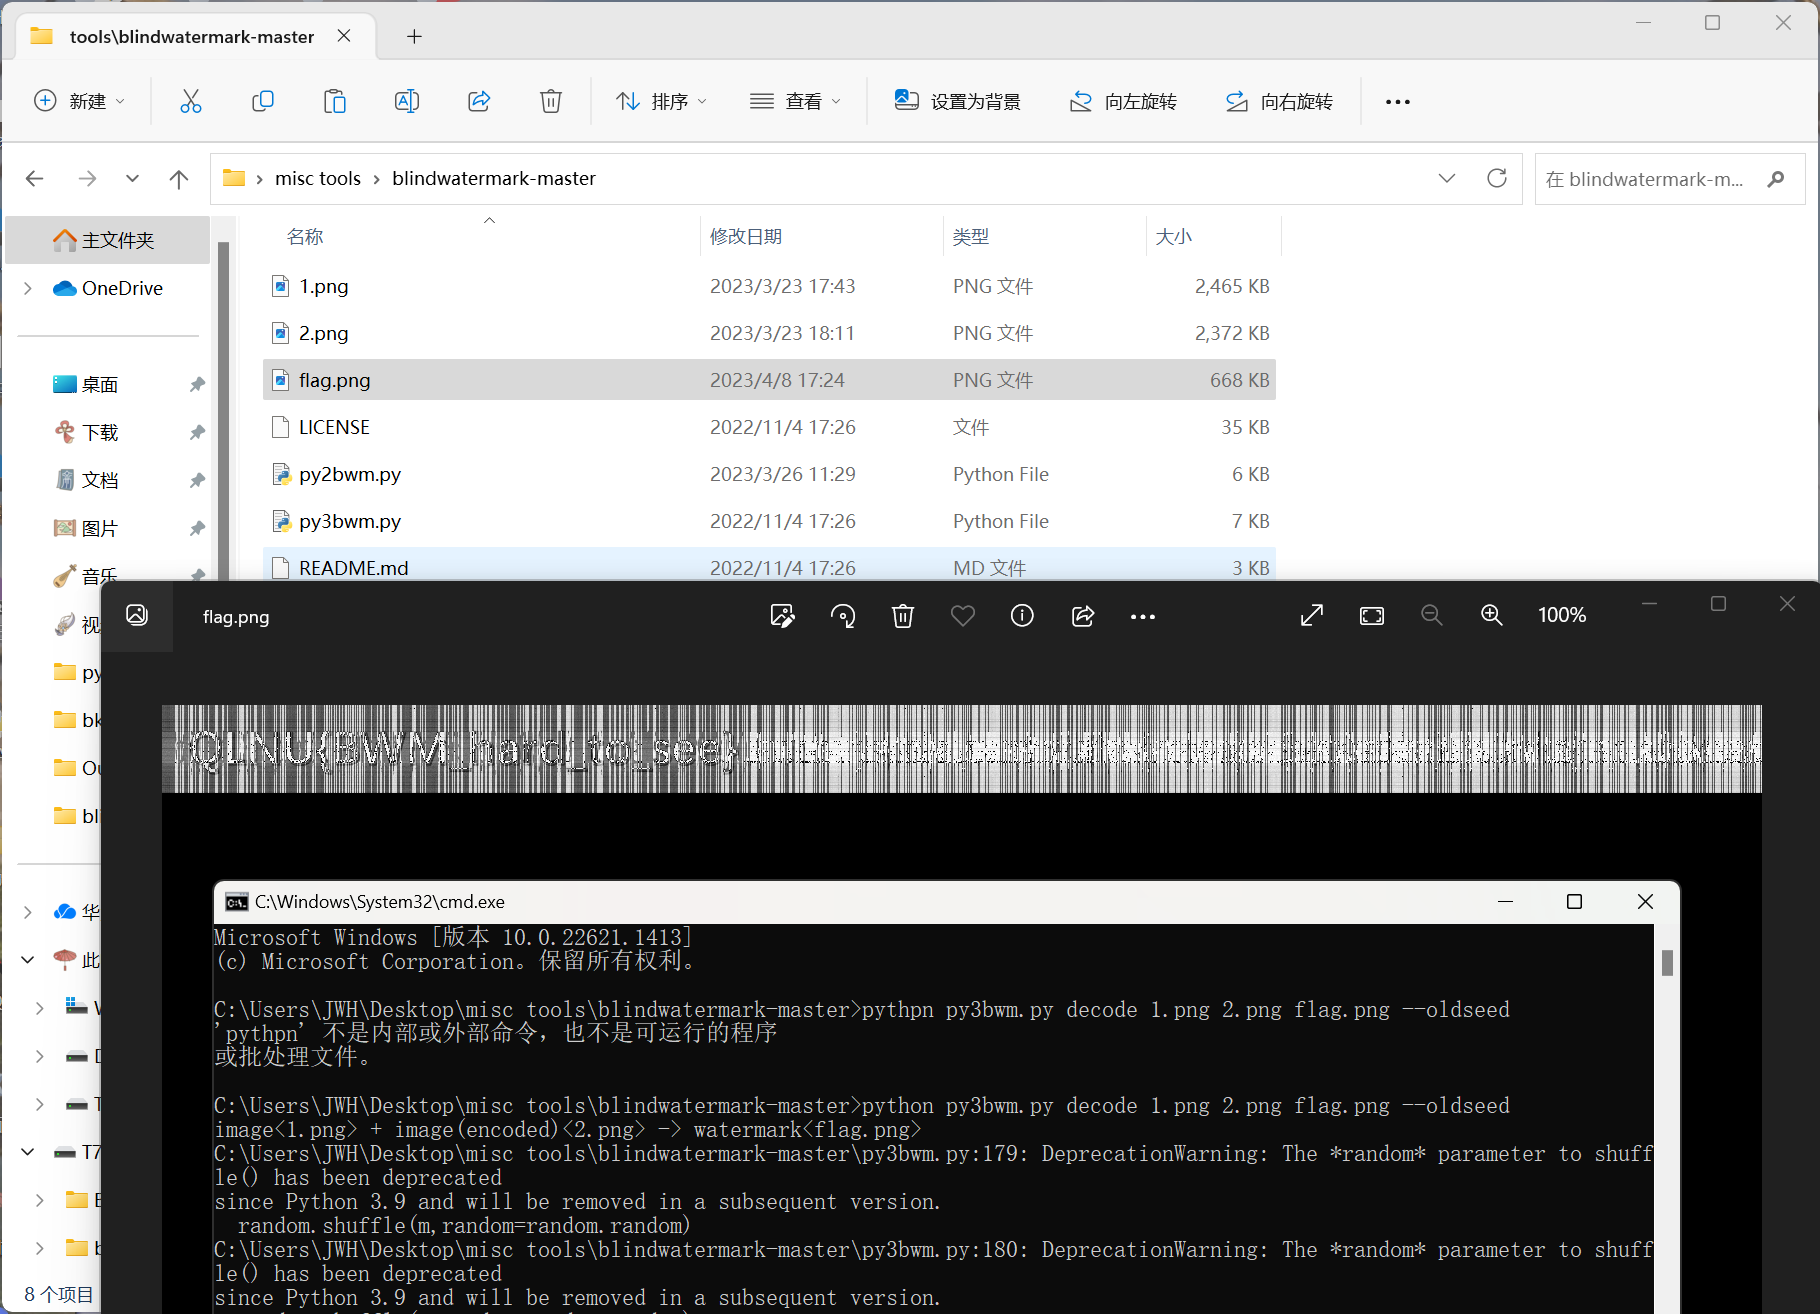Click Set as background (设置为背景)
This screenshot has width=1820, height=1314.
(958, 101)
